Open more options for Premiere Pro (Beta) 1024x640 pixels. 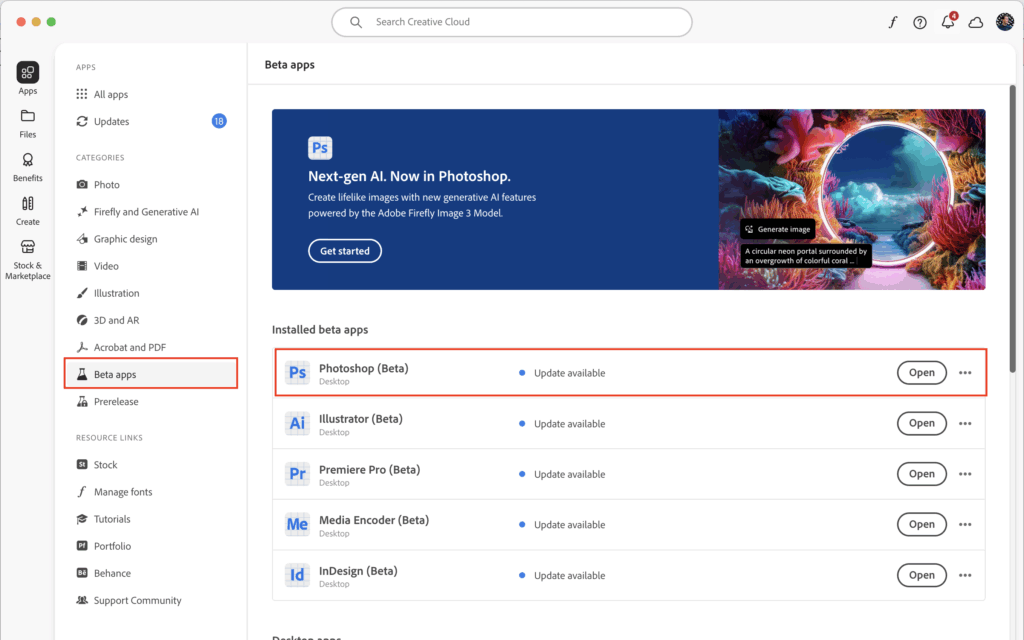coord(965,474)
